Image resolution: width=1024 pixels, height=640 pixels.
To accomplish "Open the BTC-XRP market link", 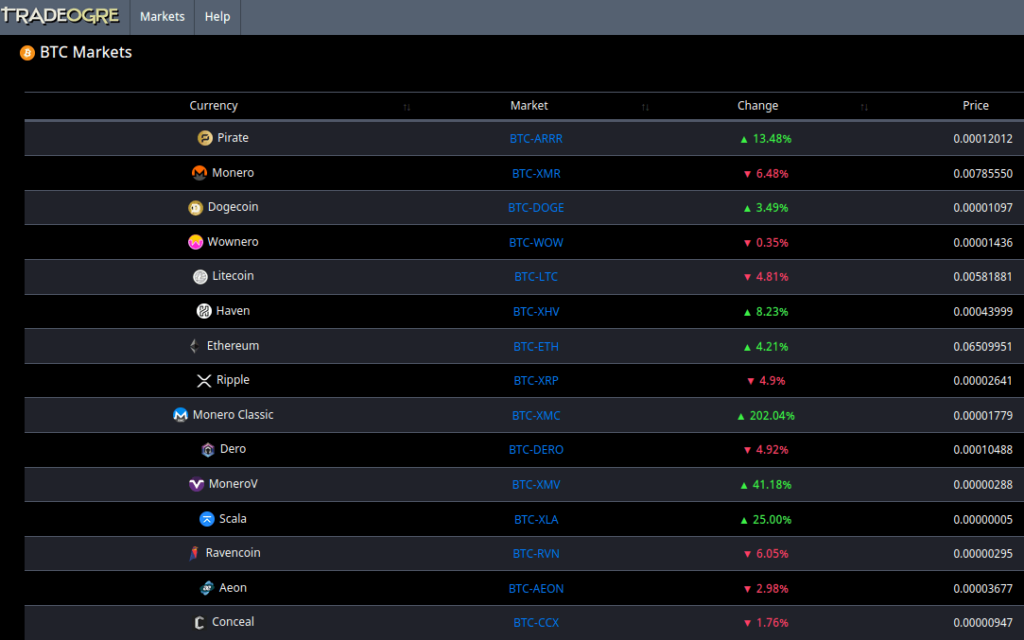I will coord(536,381).
